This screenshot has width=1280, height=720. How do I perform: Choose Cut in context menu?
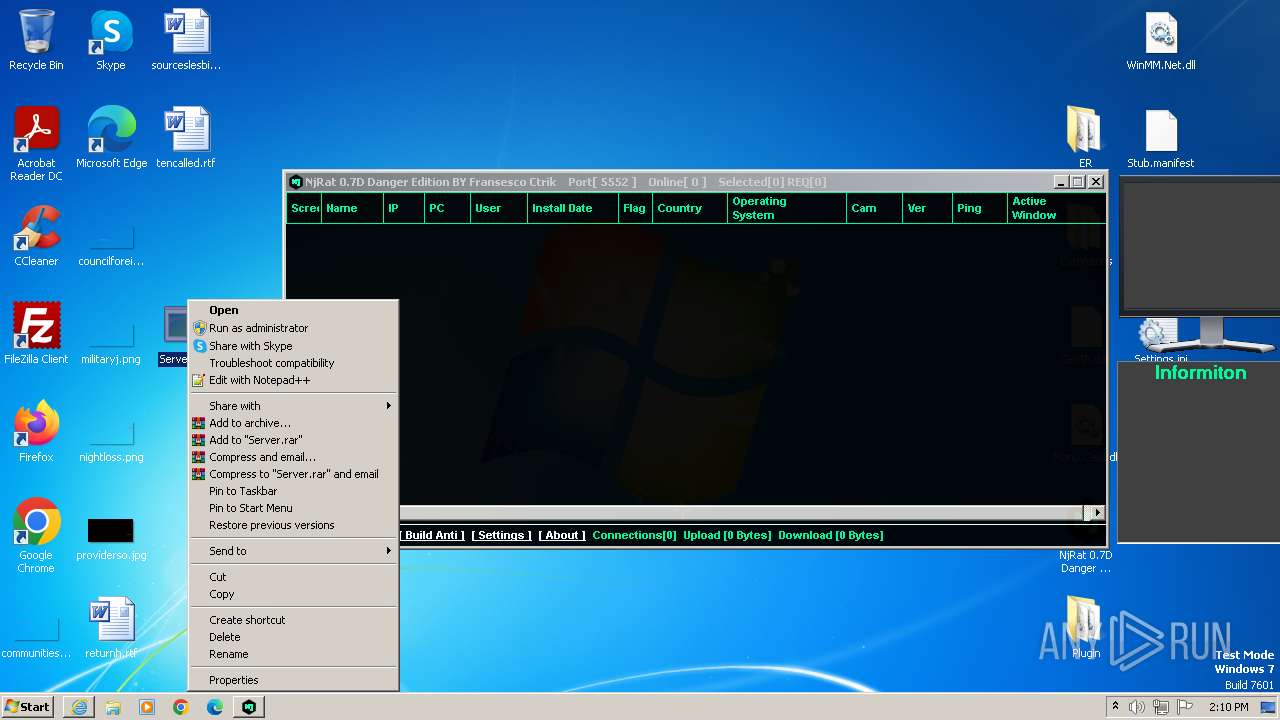coord(294,577)
